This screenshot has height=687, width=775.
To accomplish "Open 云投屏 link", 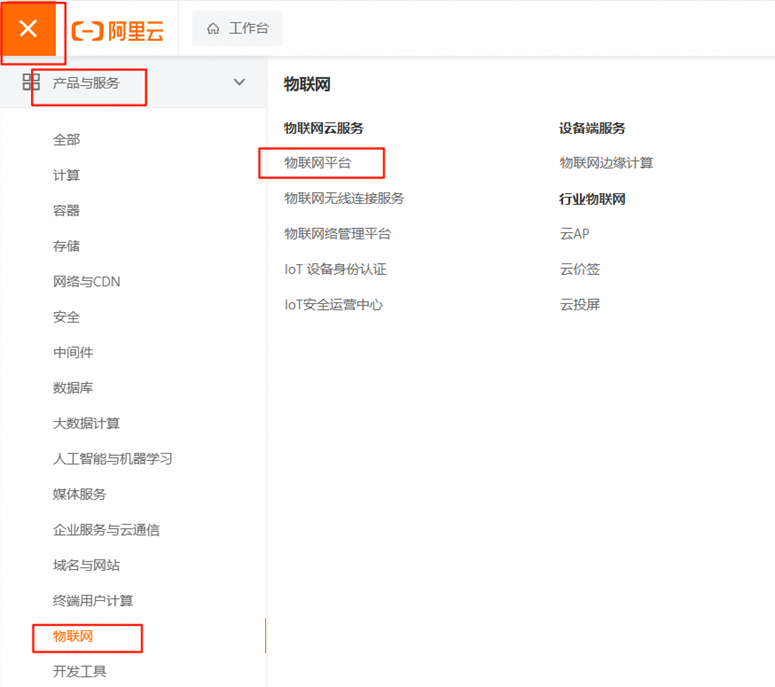I will [x=580, y=305].
